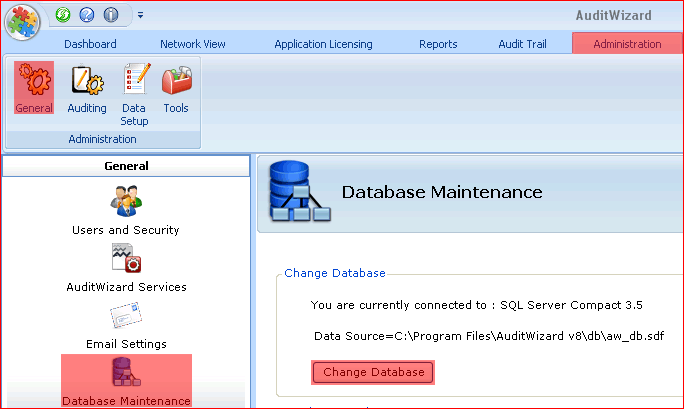Click the blue information icon

tap(111, 15)
